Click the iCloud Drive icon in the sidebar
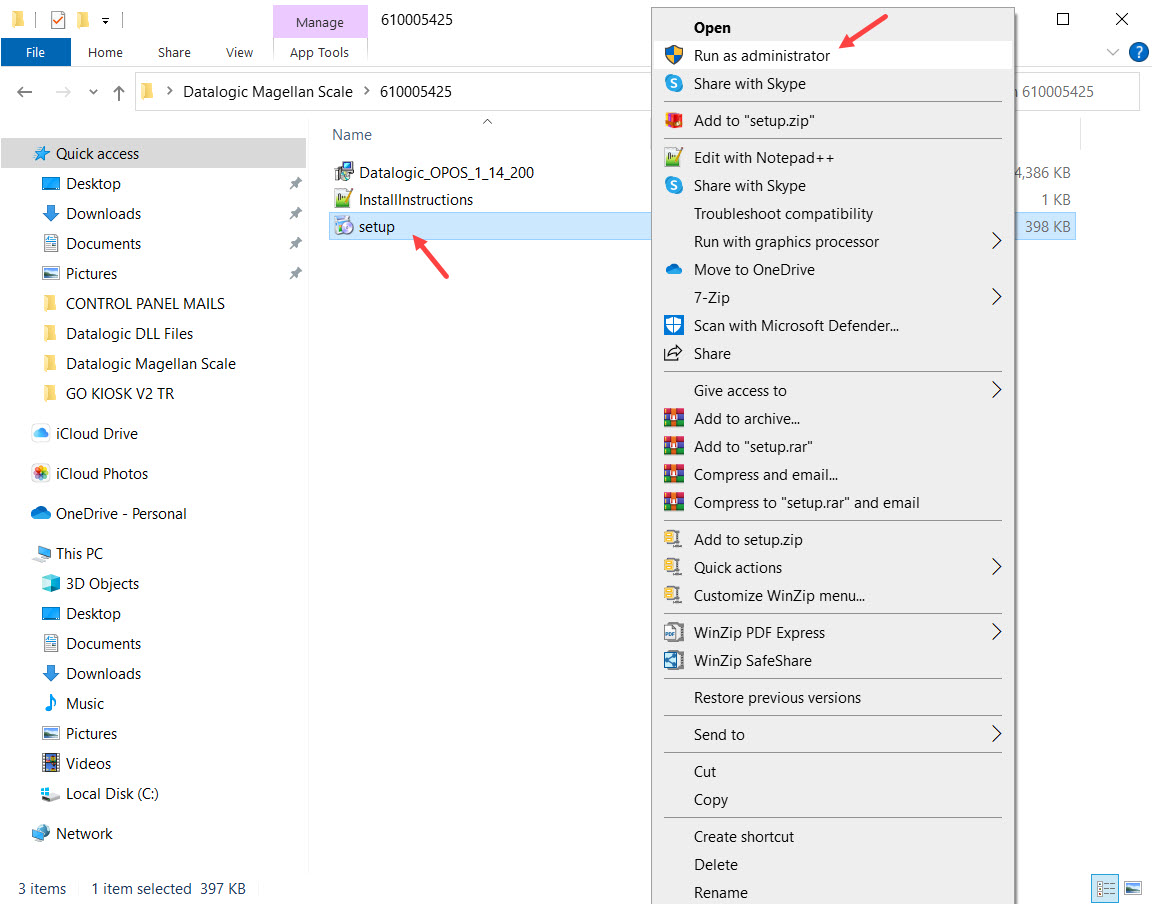 click(41, 433)
